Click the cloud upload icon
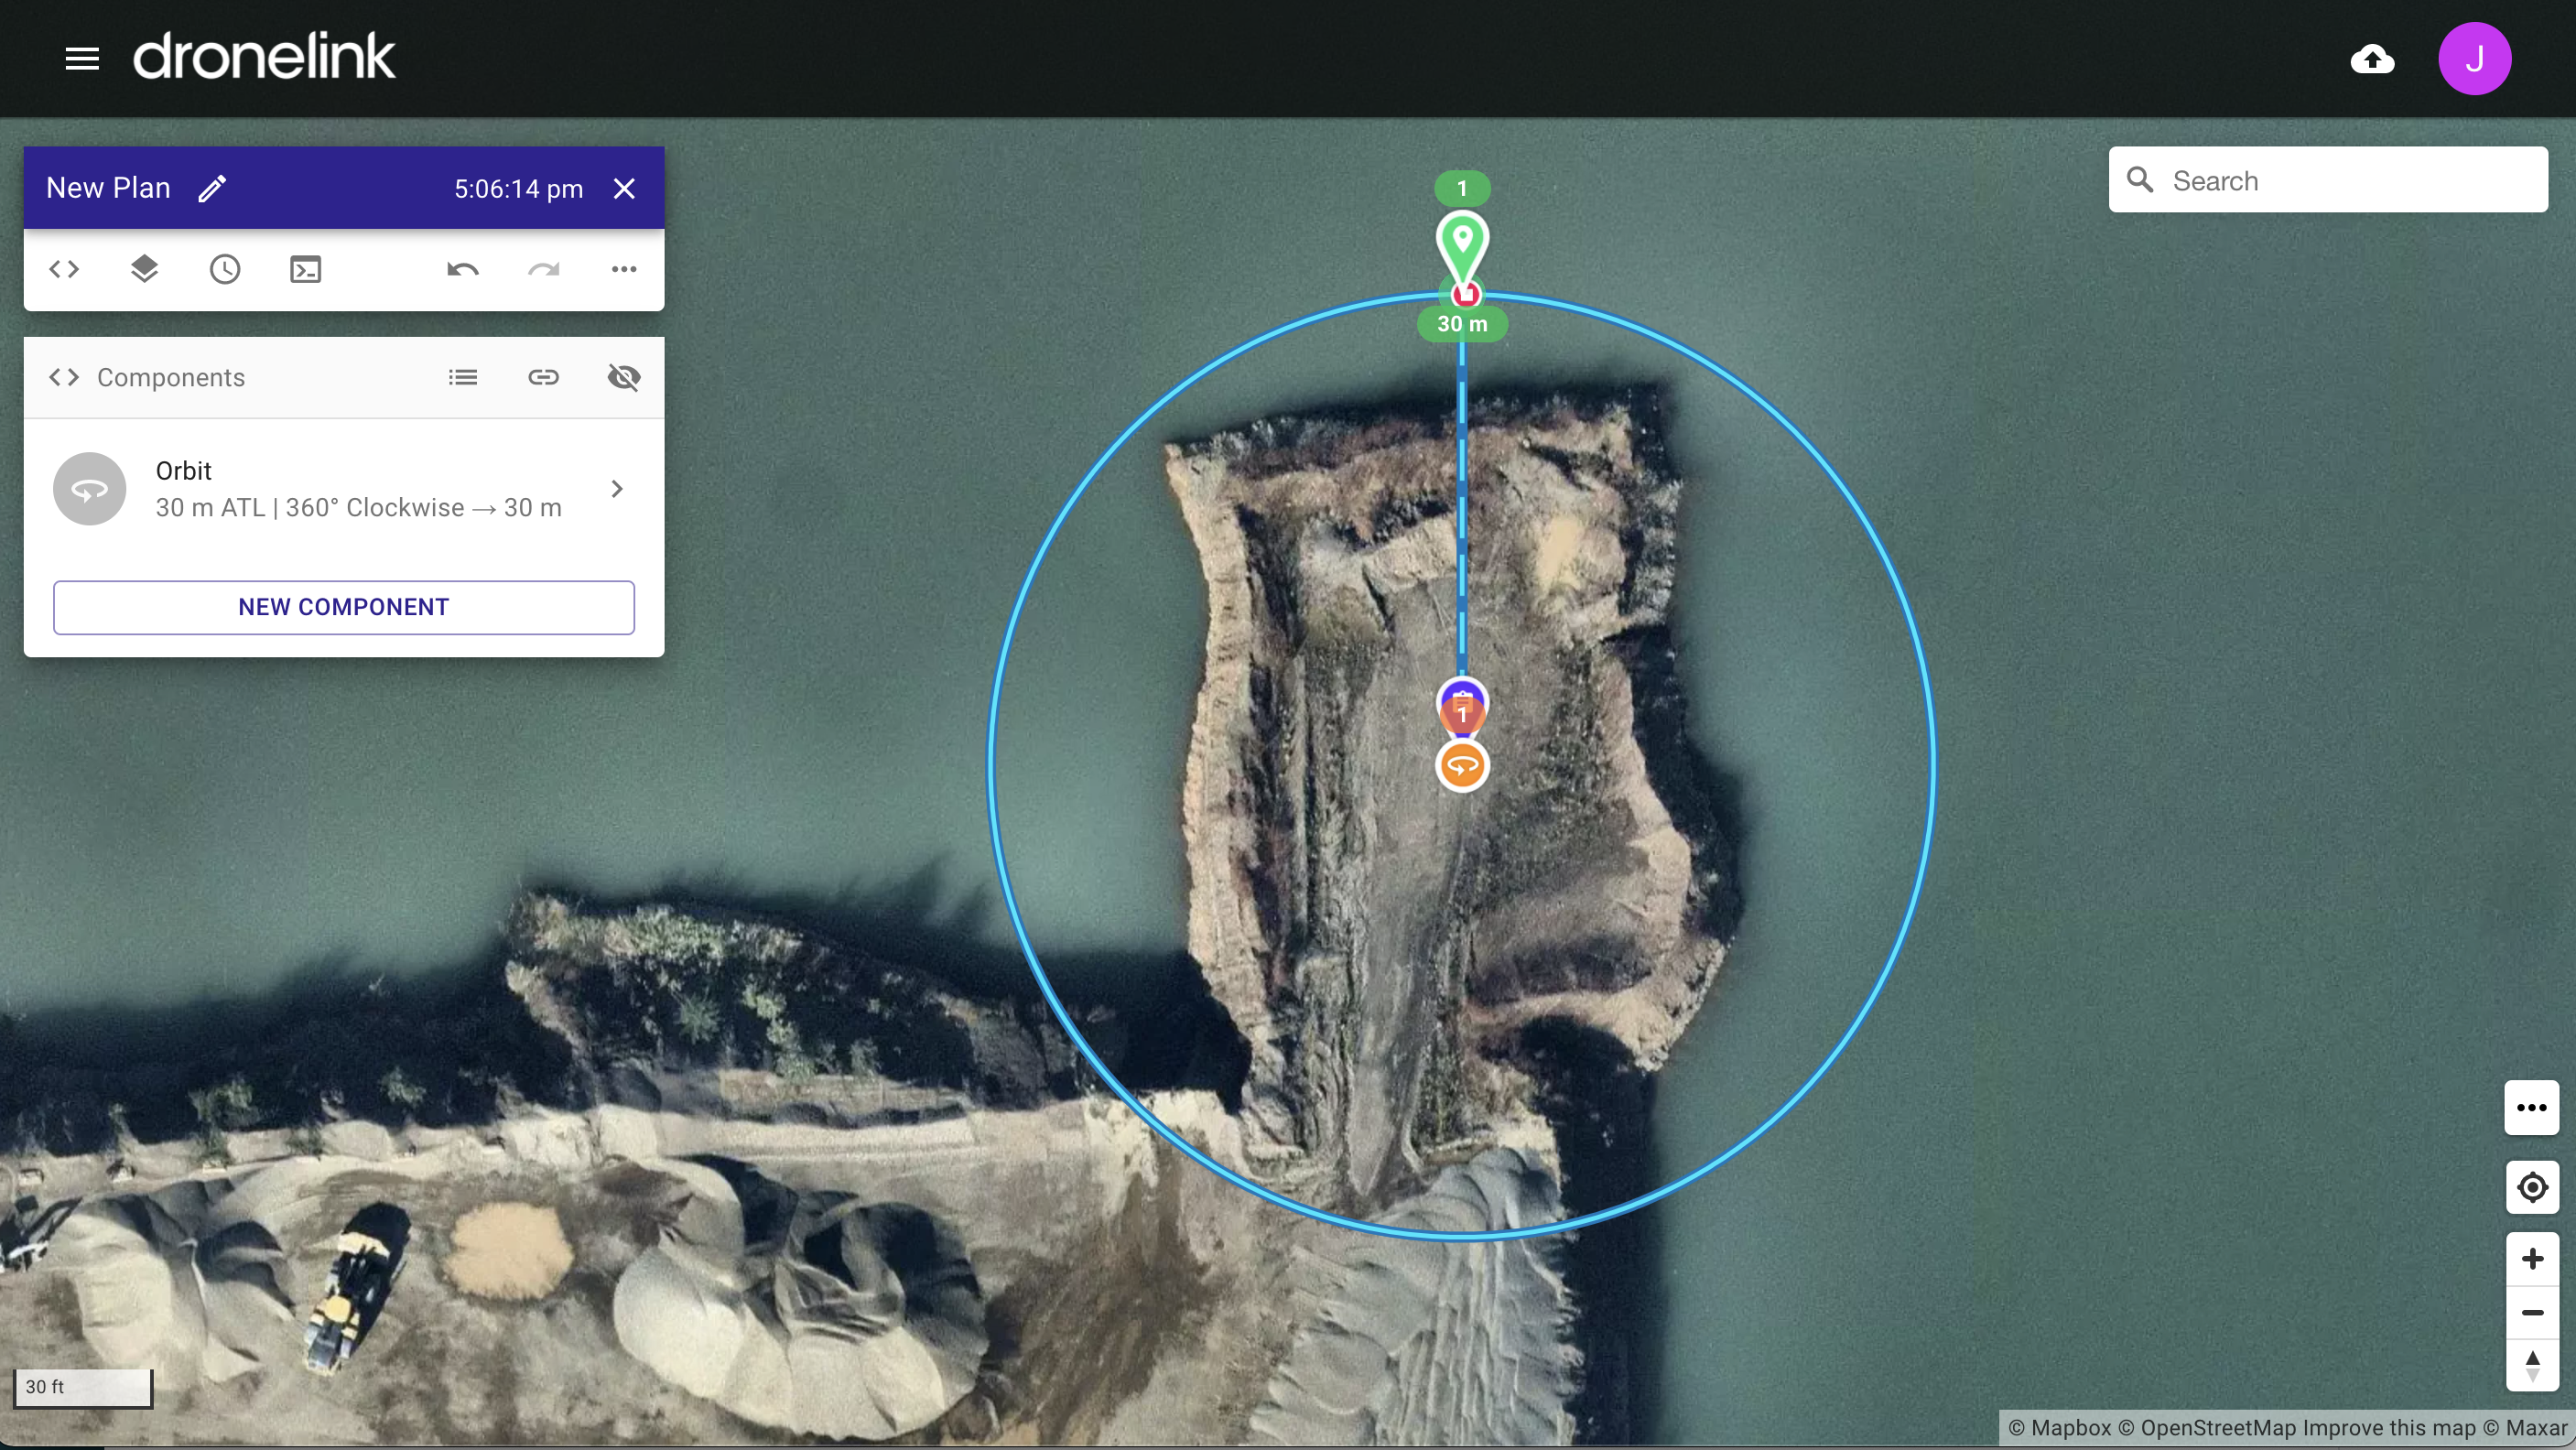This screenshot has height=1450, width=2576. pyautogui.click(x=2372, y=59)
